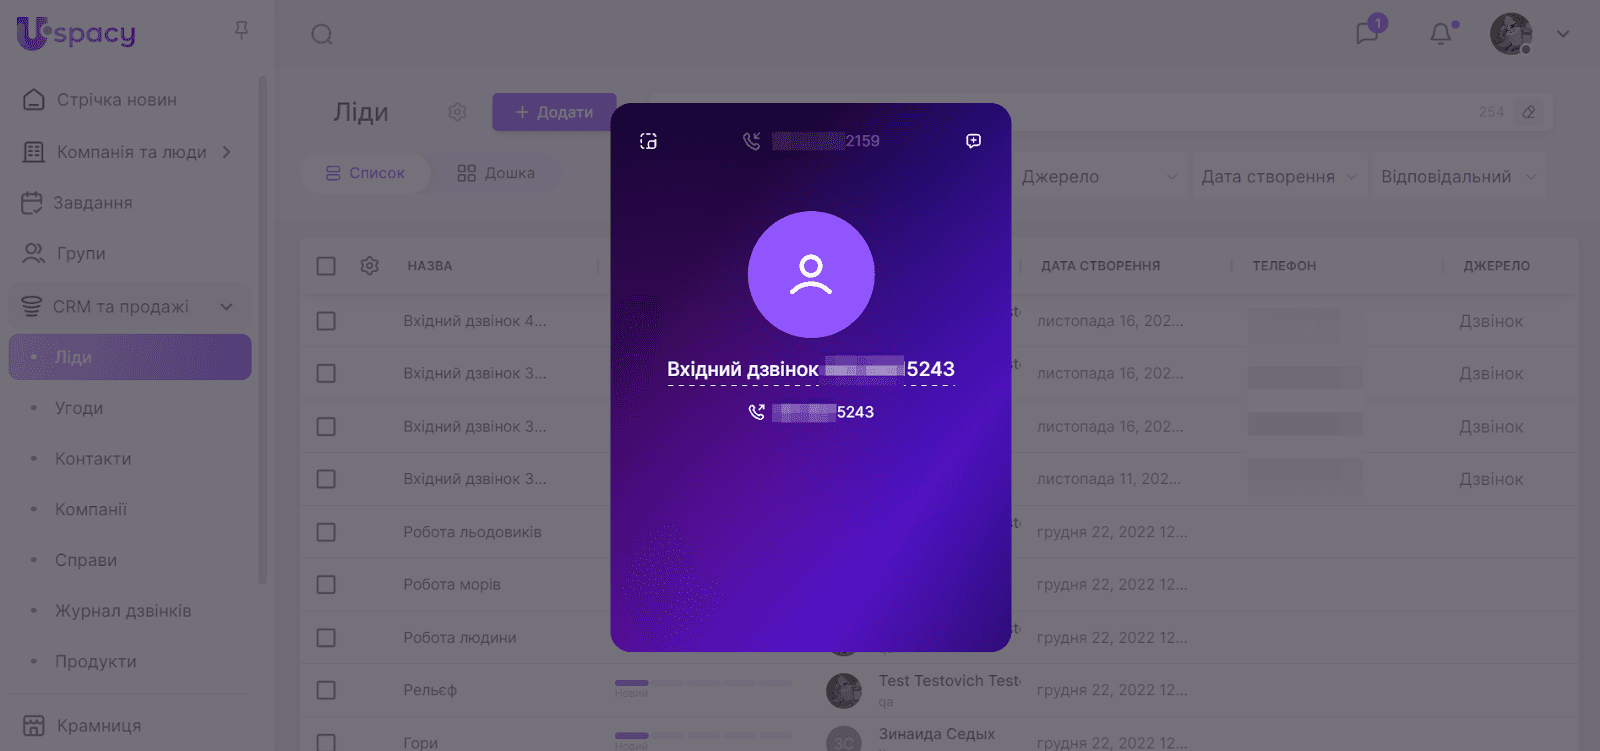Open Компанії in the sidebar
The image size is (1600, 751).
pyautogui.click(x=91, y=510)
